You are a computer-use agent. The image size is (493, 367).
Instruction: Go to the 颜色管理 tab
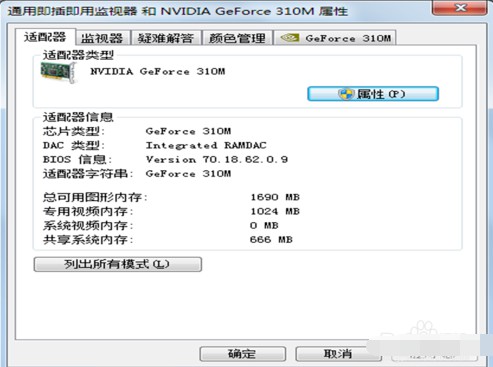pyautogui.click(x=237, y=38)
